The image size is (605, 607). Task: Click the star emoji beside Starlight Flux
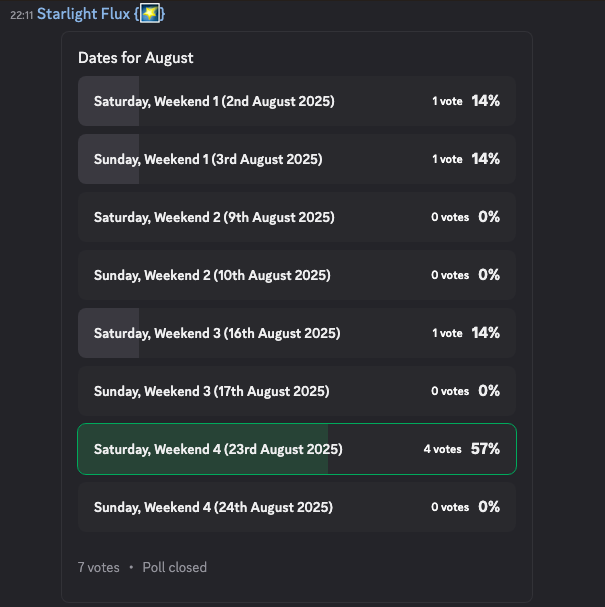(x=150, y=14)
